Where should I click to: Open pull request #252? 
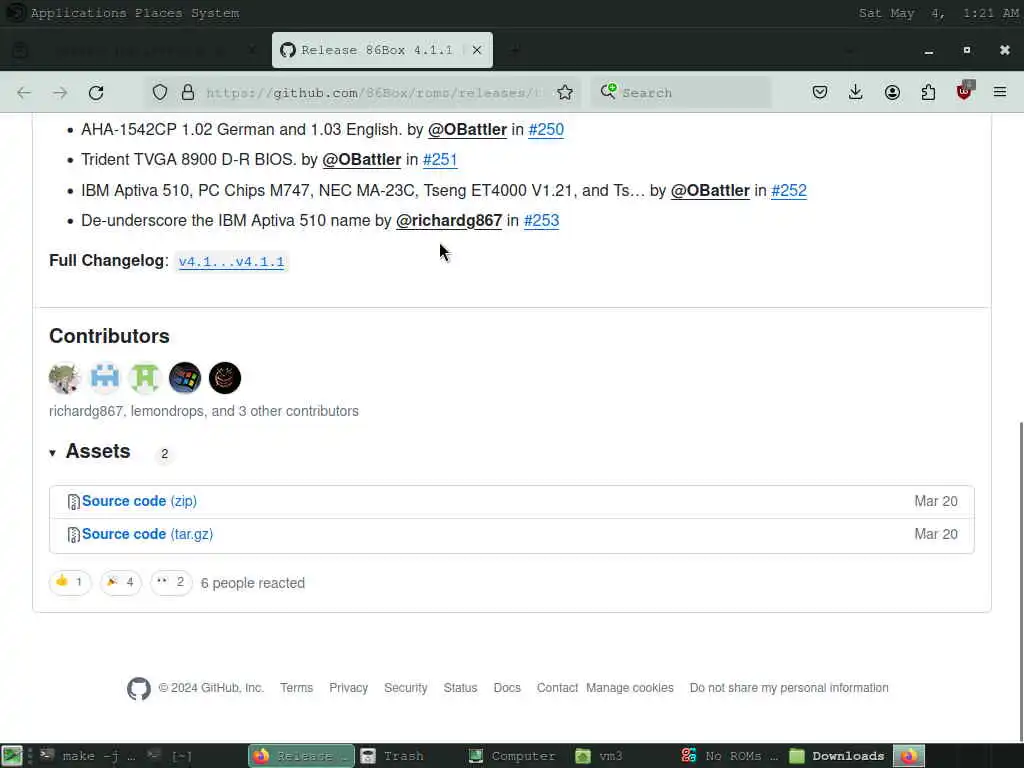tap(789, 190)
